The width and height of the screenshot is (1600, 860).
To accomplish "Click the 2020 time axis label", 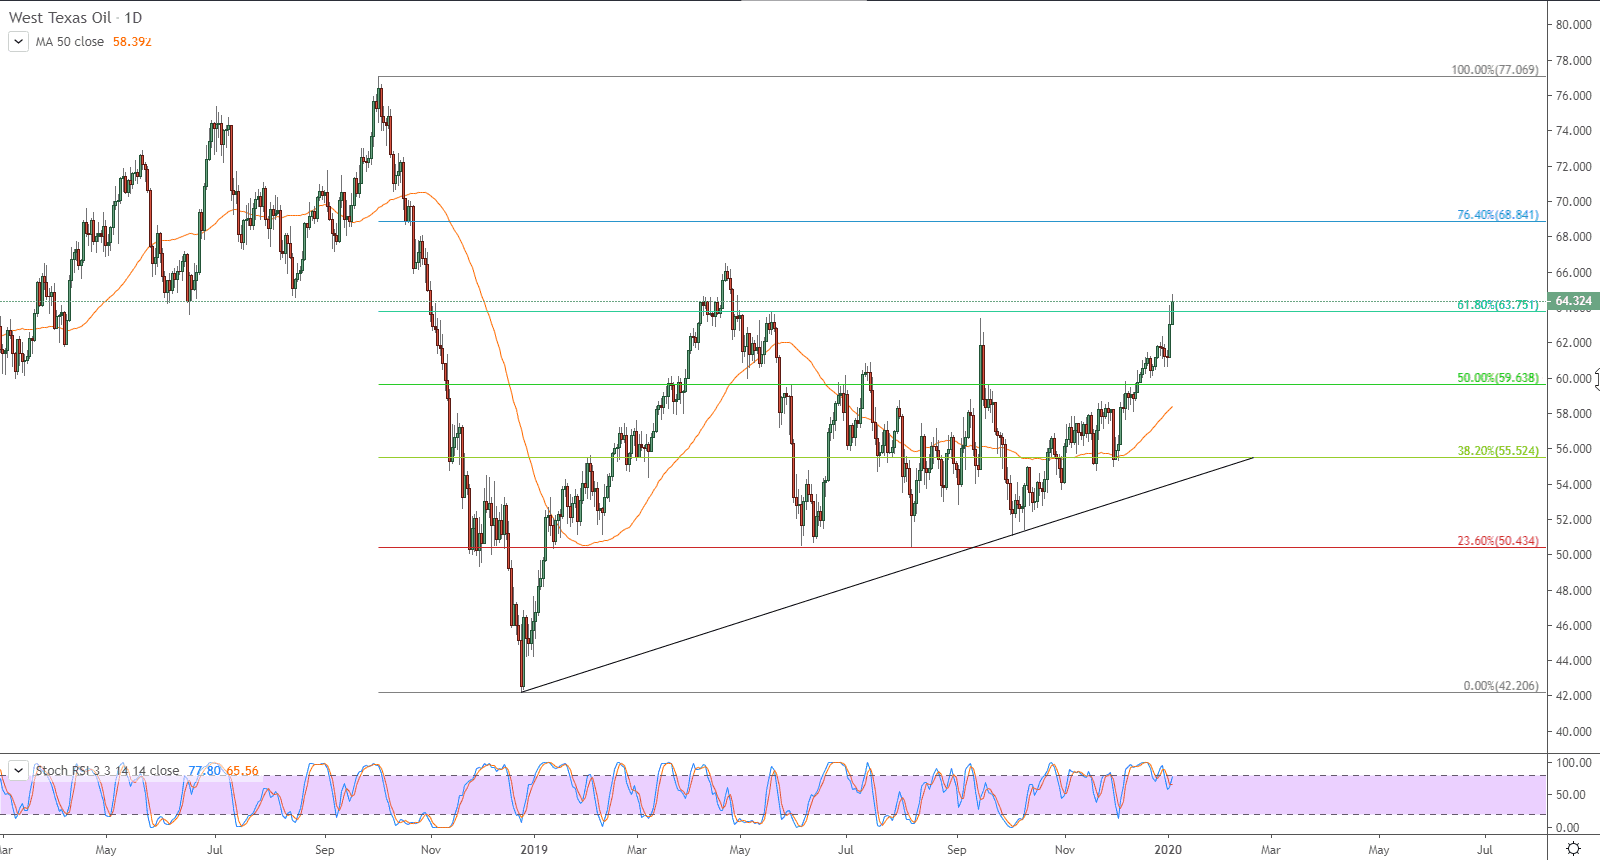I will tap(1168, 850).
